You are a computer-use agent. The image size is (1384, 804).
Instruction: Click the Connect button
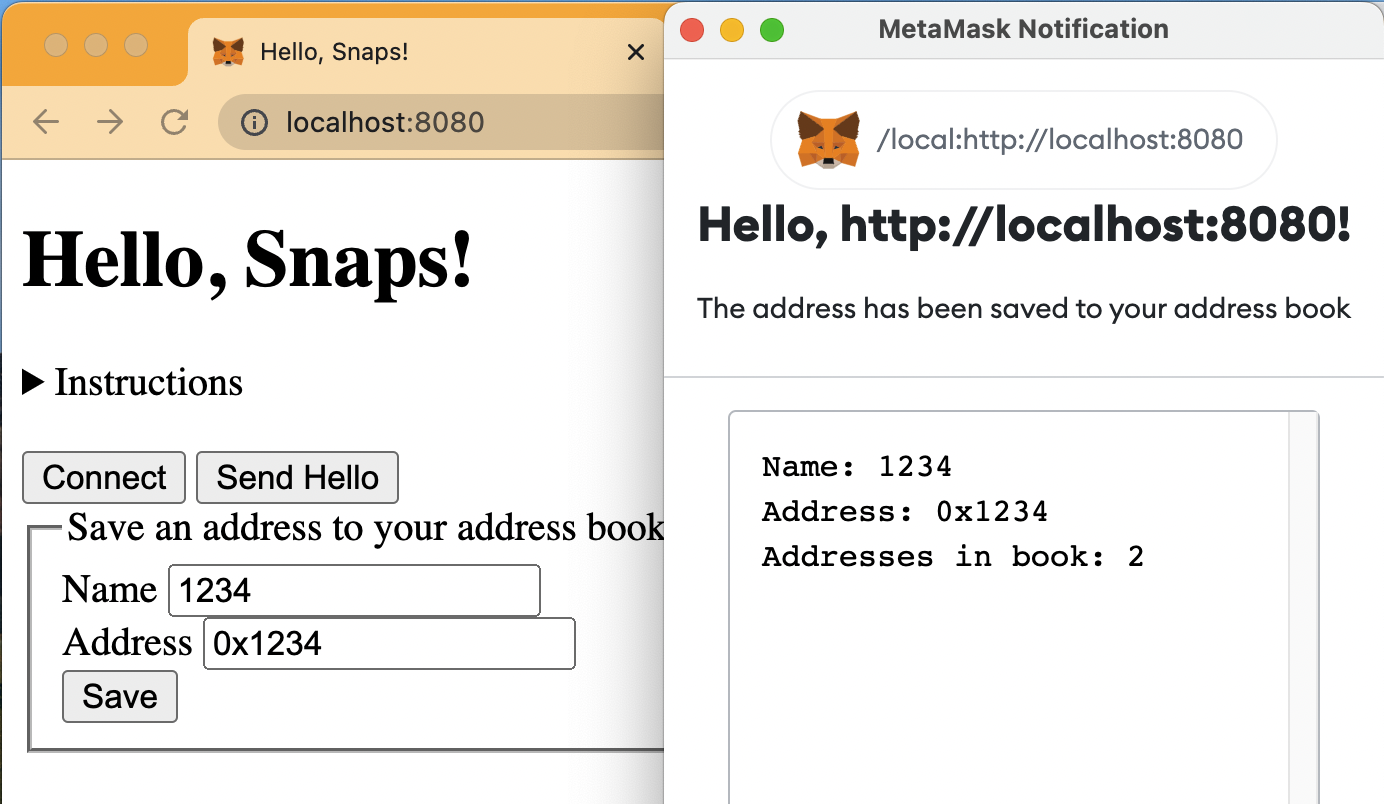point(104,477)
